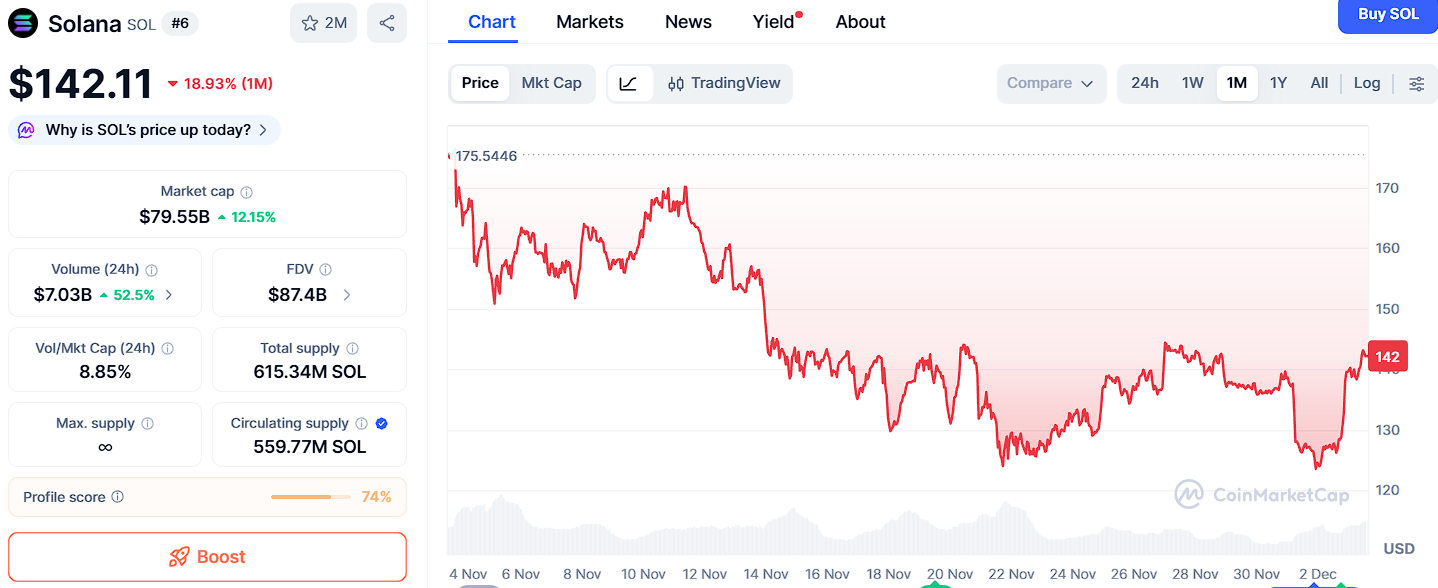The height and width of the screenshot is (588, 1438).
Task: Open the CoinMarketCap logo watermark on the chart
Action: 1262,495
